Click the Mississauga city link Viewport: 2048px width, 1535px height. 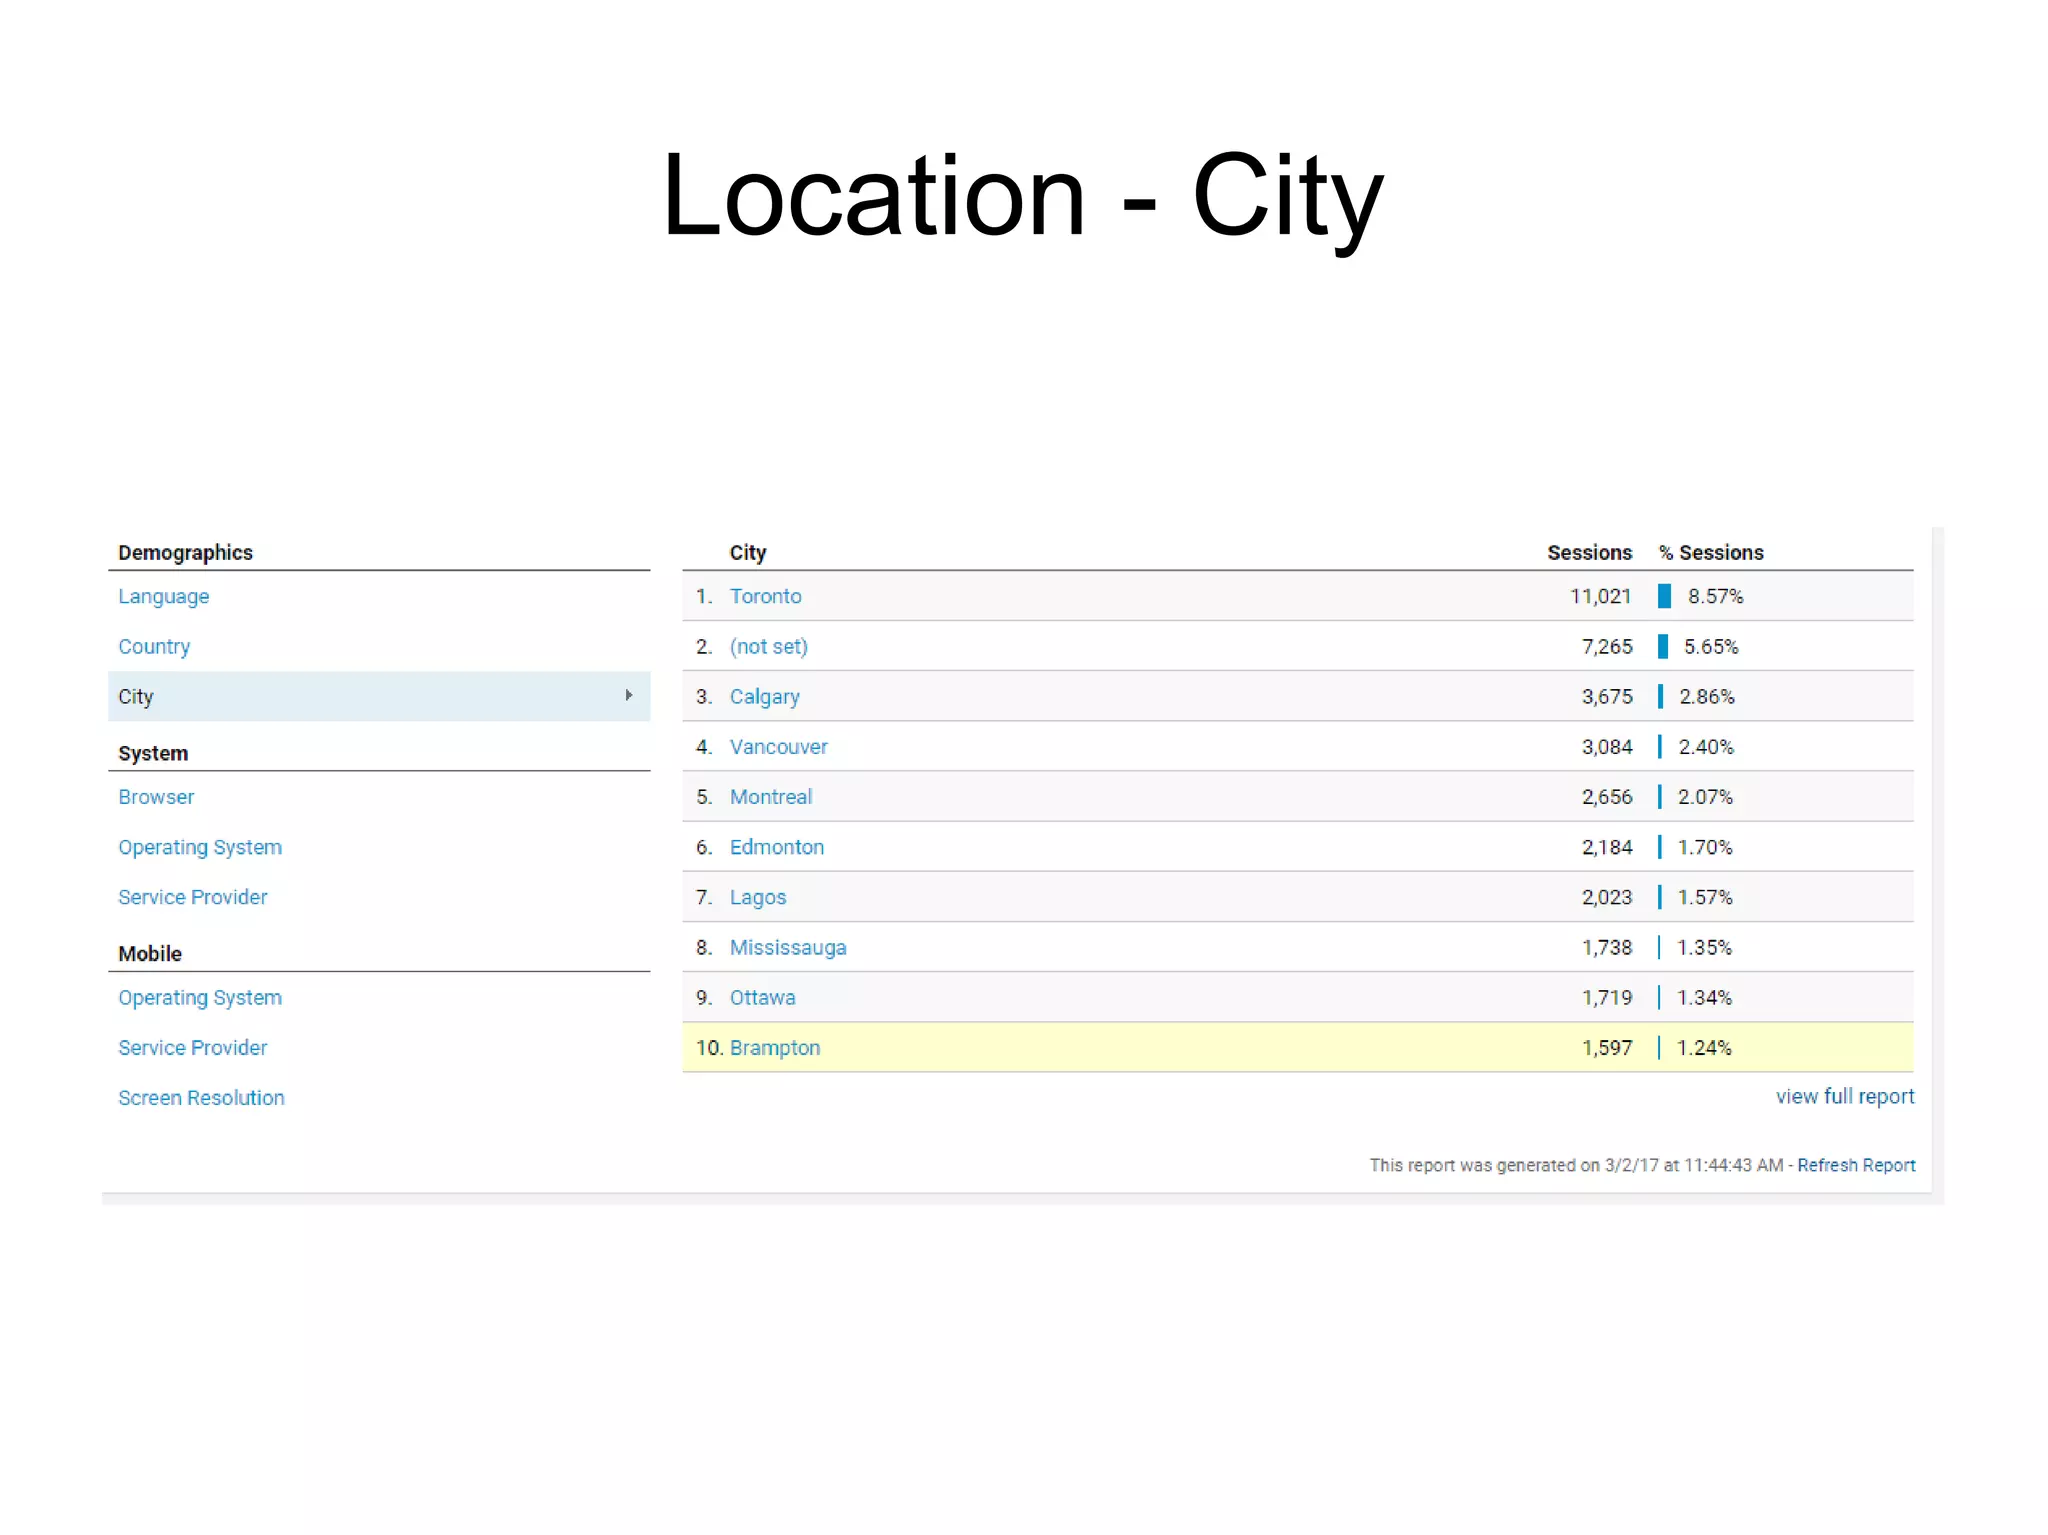click(x=787, y=948)
